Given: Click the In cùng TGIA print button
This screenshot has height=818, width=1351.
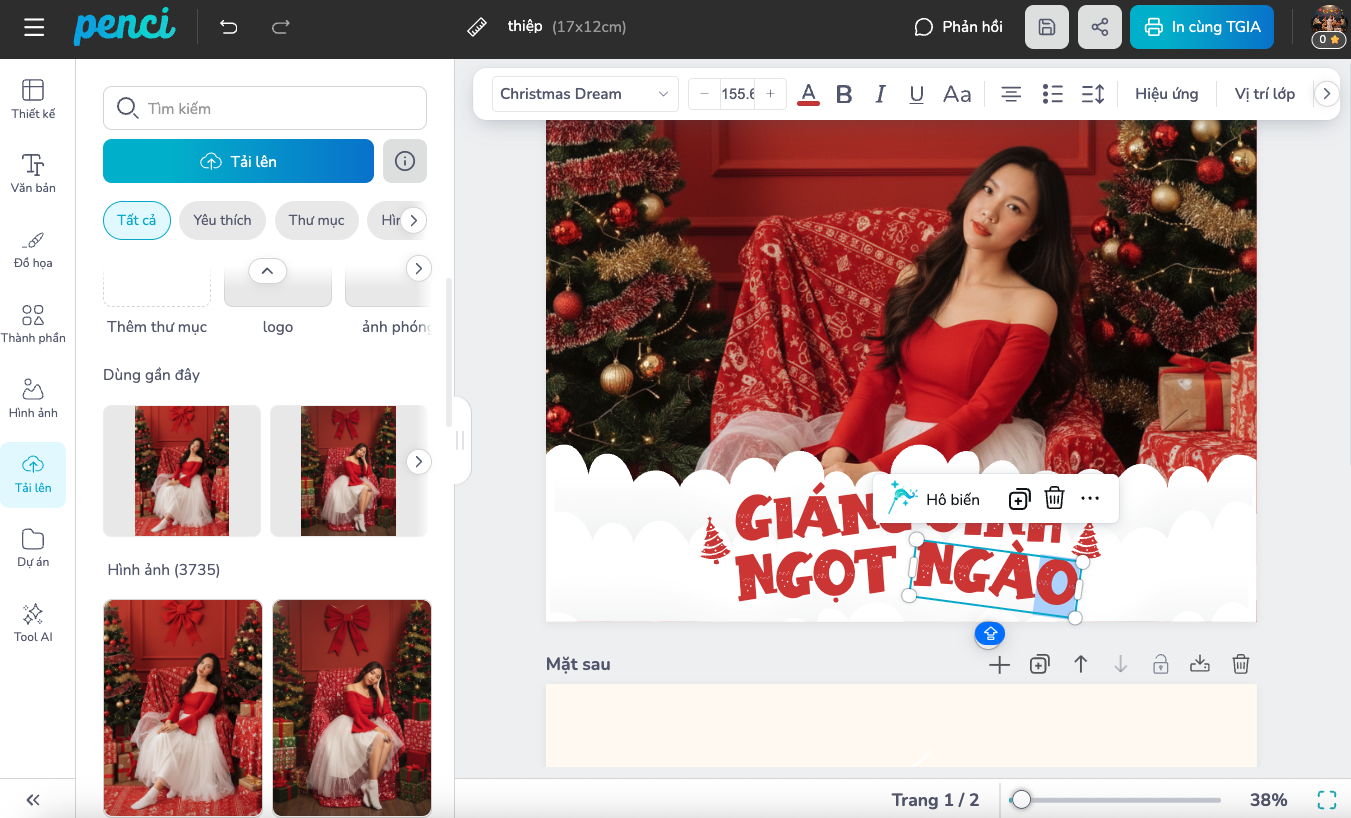Looking at the screenshot, I should [x=1201, y=27].
